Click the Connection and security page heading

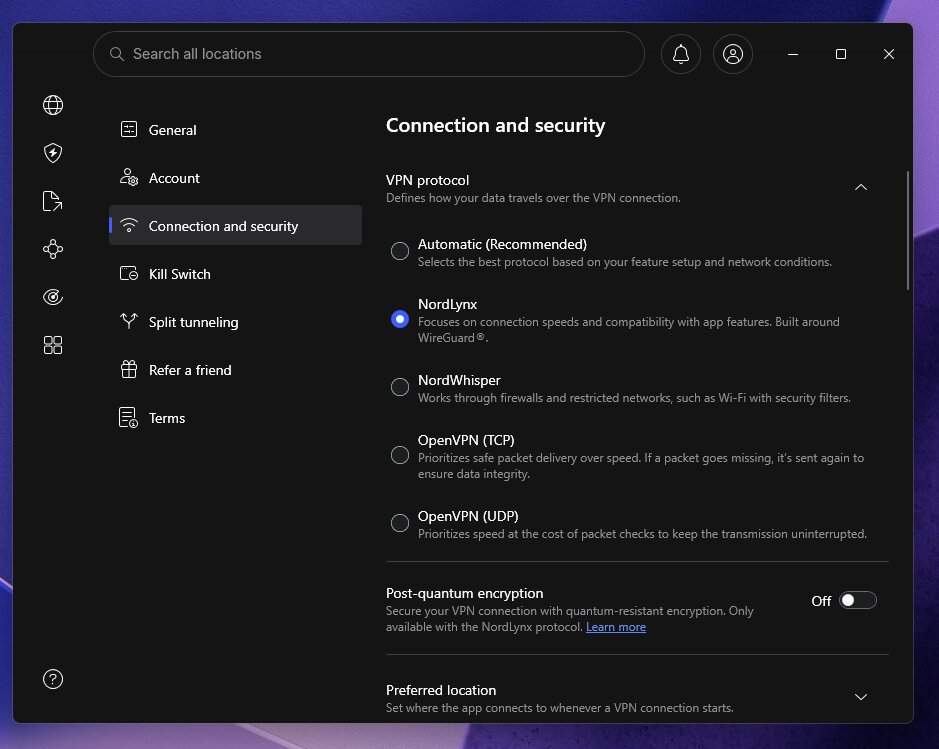495,125
